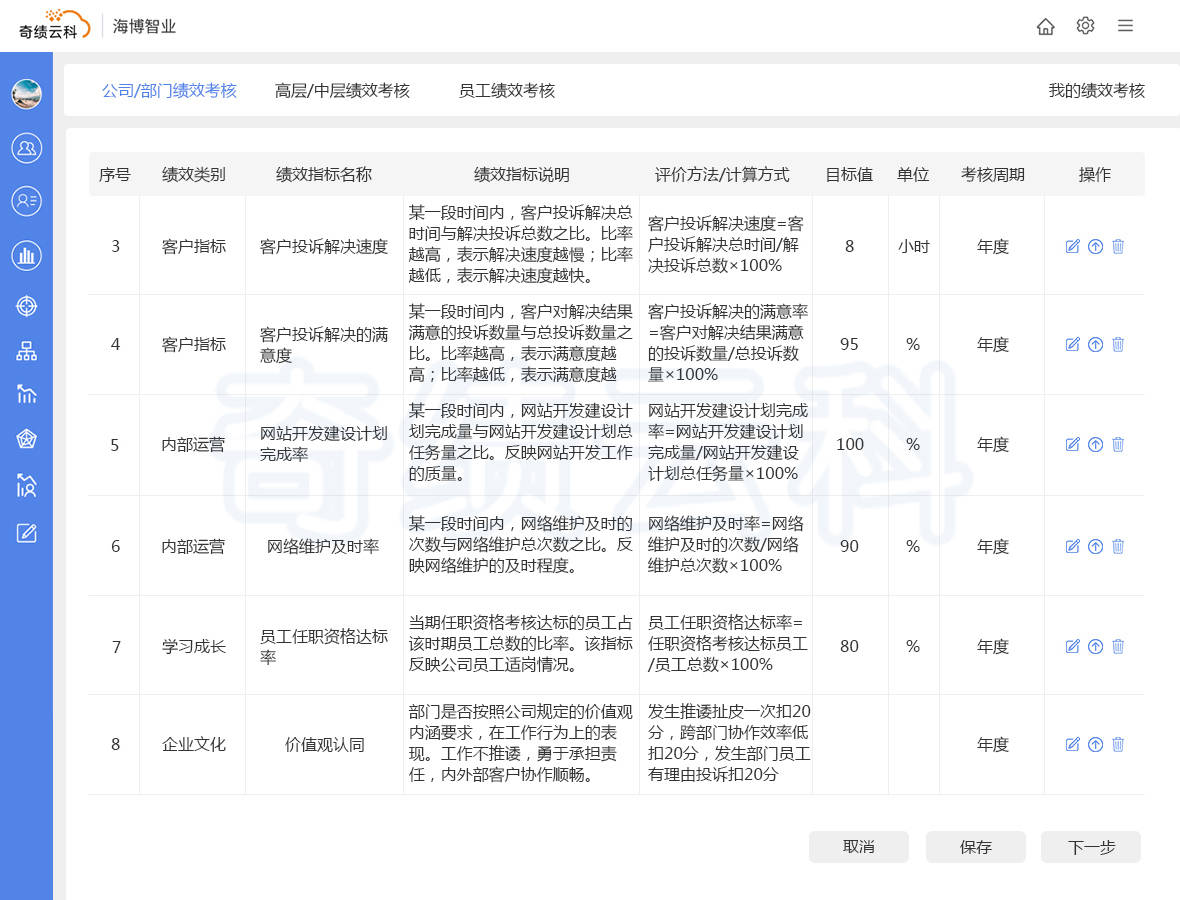
Task: Go to home via house icon
Action: point(1045,26)
